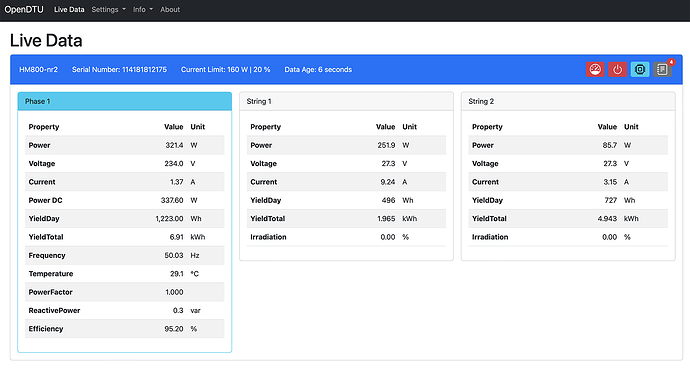This screenshot has width=690, height=377.
Task: Click the String 1 YieldTotal row
Action: click(x=346, y=219)
